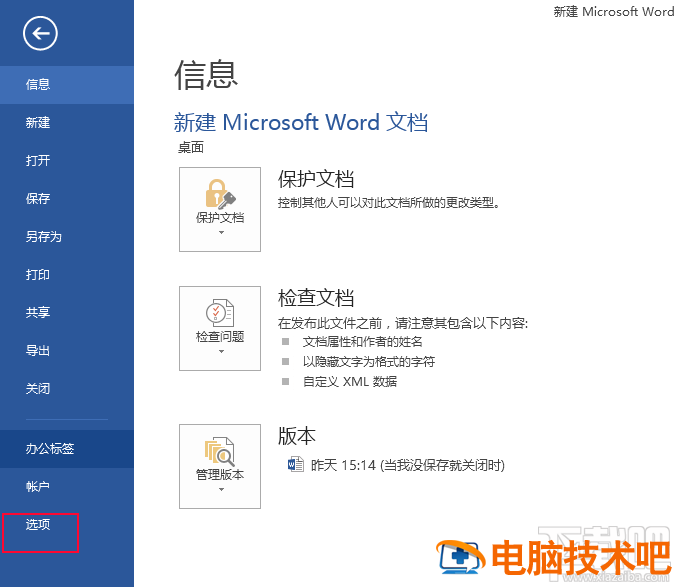The width and height of the screenshot is (678, 587).
Task: Click the 版本 section heading
Action: [297, 436]
